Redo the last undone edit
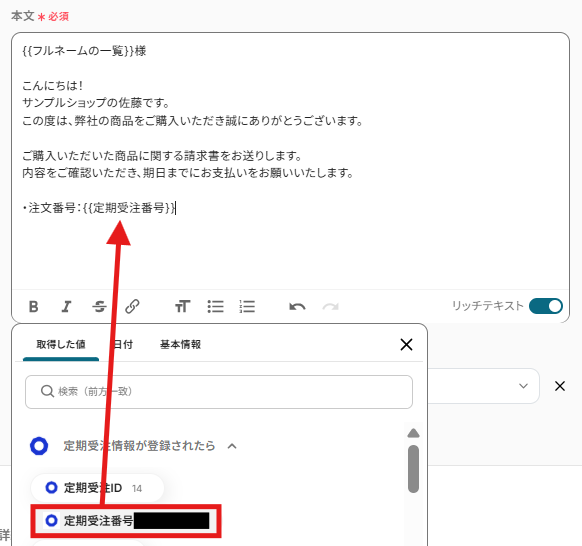Image resolution: width=582 pixels, height=546 pixels. click(330, 307)
